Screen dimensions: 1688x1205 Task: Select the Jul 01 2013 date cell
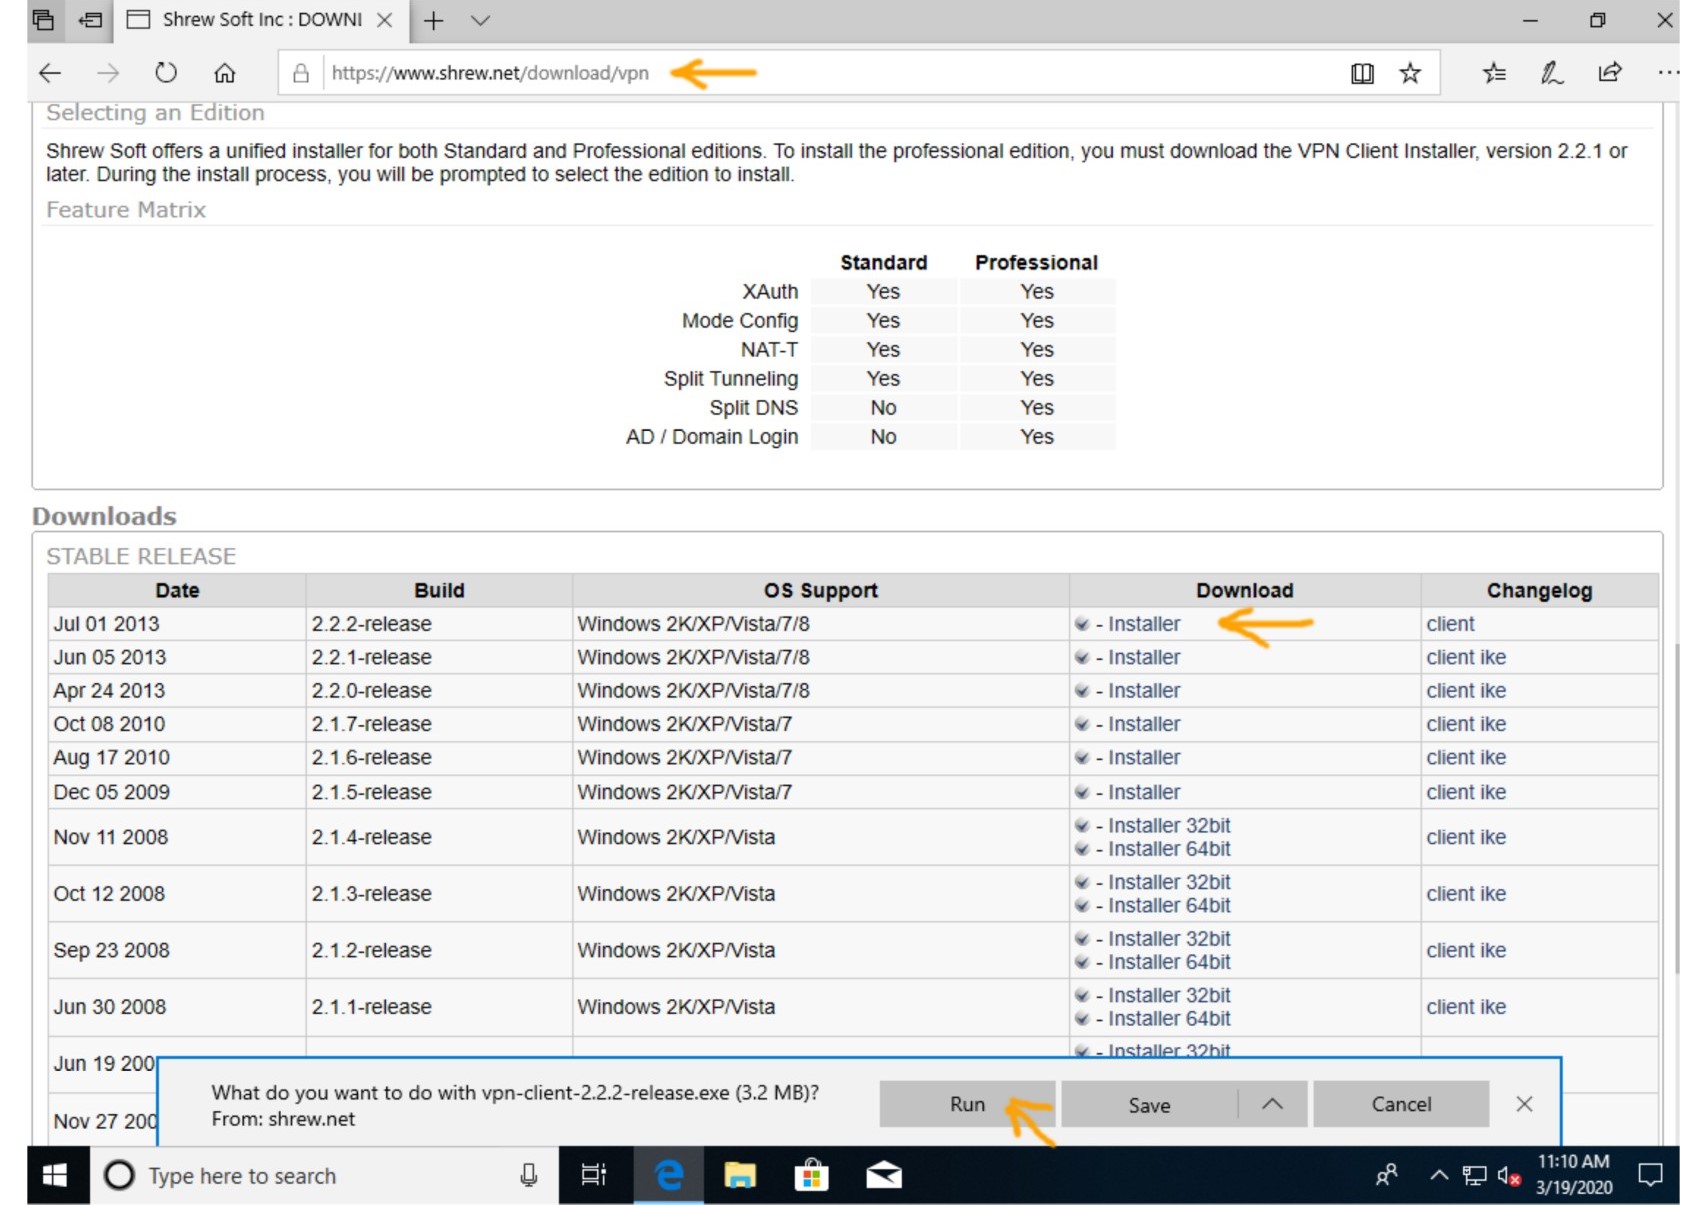(x=176, y=624)
